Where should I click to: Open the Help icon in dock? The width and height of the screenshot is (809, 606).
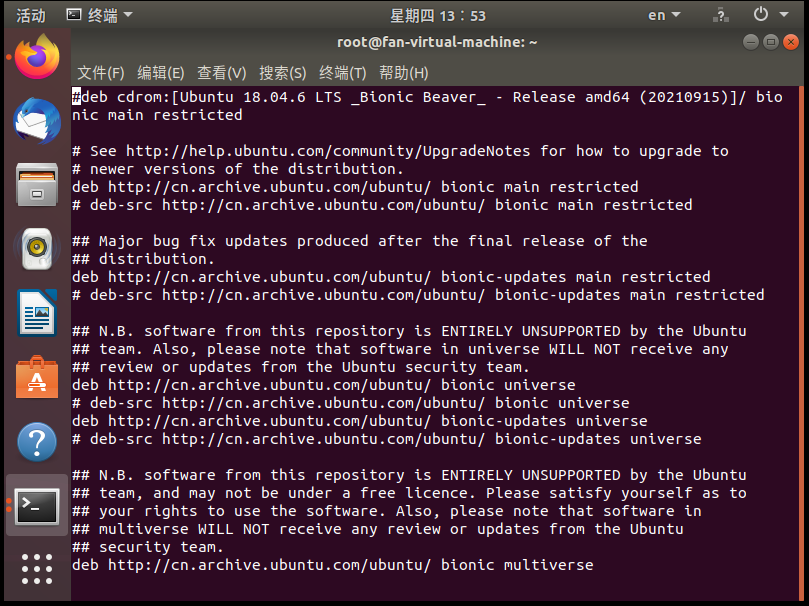point(37,441)
